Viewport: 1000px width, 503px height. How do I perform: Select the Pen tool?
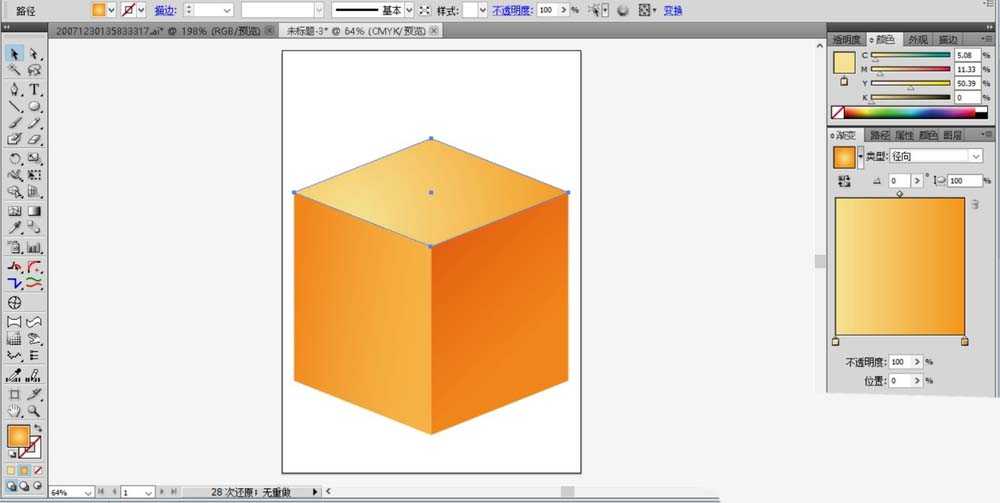[x=15, y=89]
